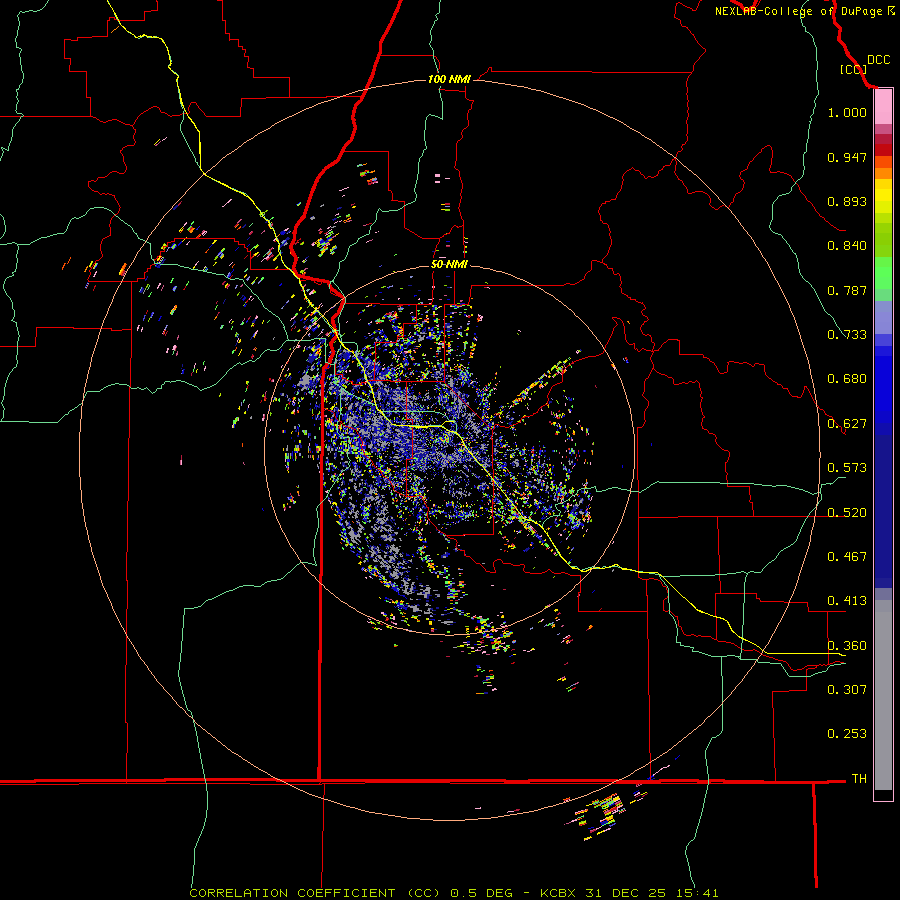Pick the pink segment at the top of the color bar

coord(883,107)
